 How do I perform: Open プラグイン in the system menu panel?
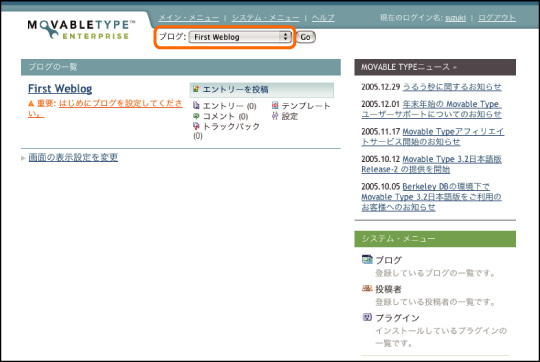pyautogui.click(x=397, y=318)
